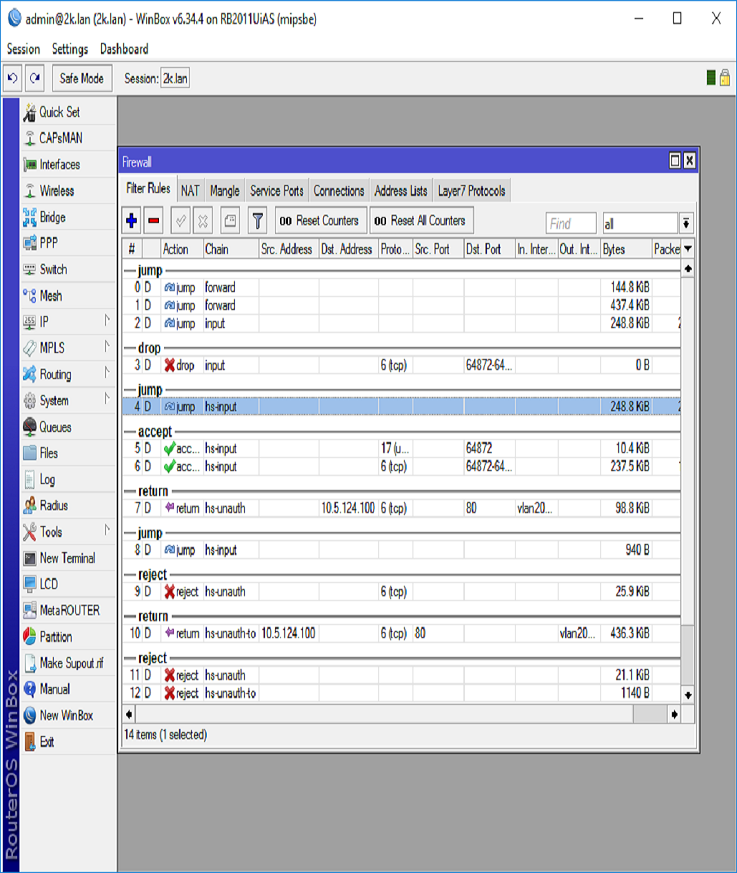Click the blue plus add rule icon
Screen dimensions: 737x873
[131, 221]
